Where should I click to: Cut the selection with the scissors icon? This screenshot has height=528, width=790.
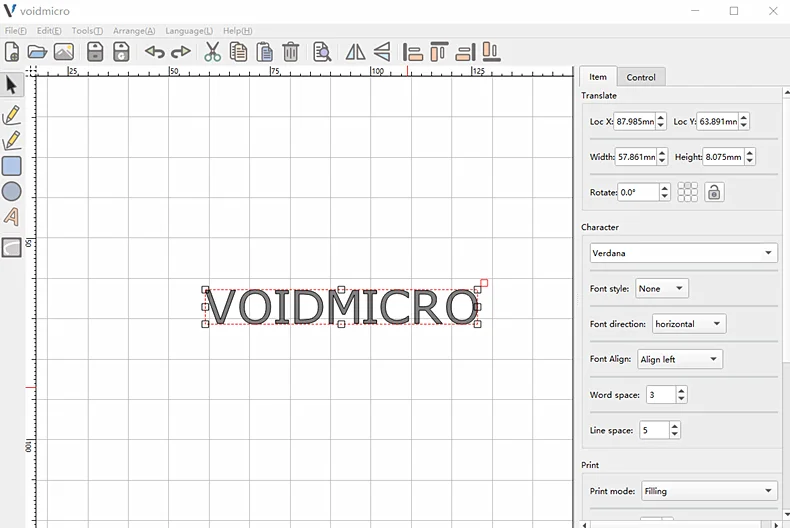point(212,52)
